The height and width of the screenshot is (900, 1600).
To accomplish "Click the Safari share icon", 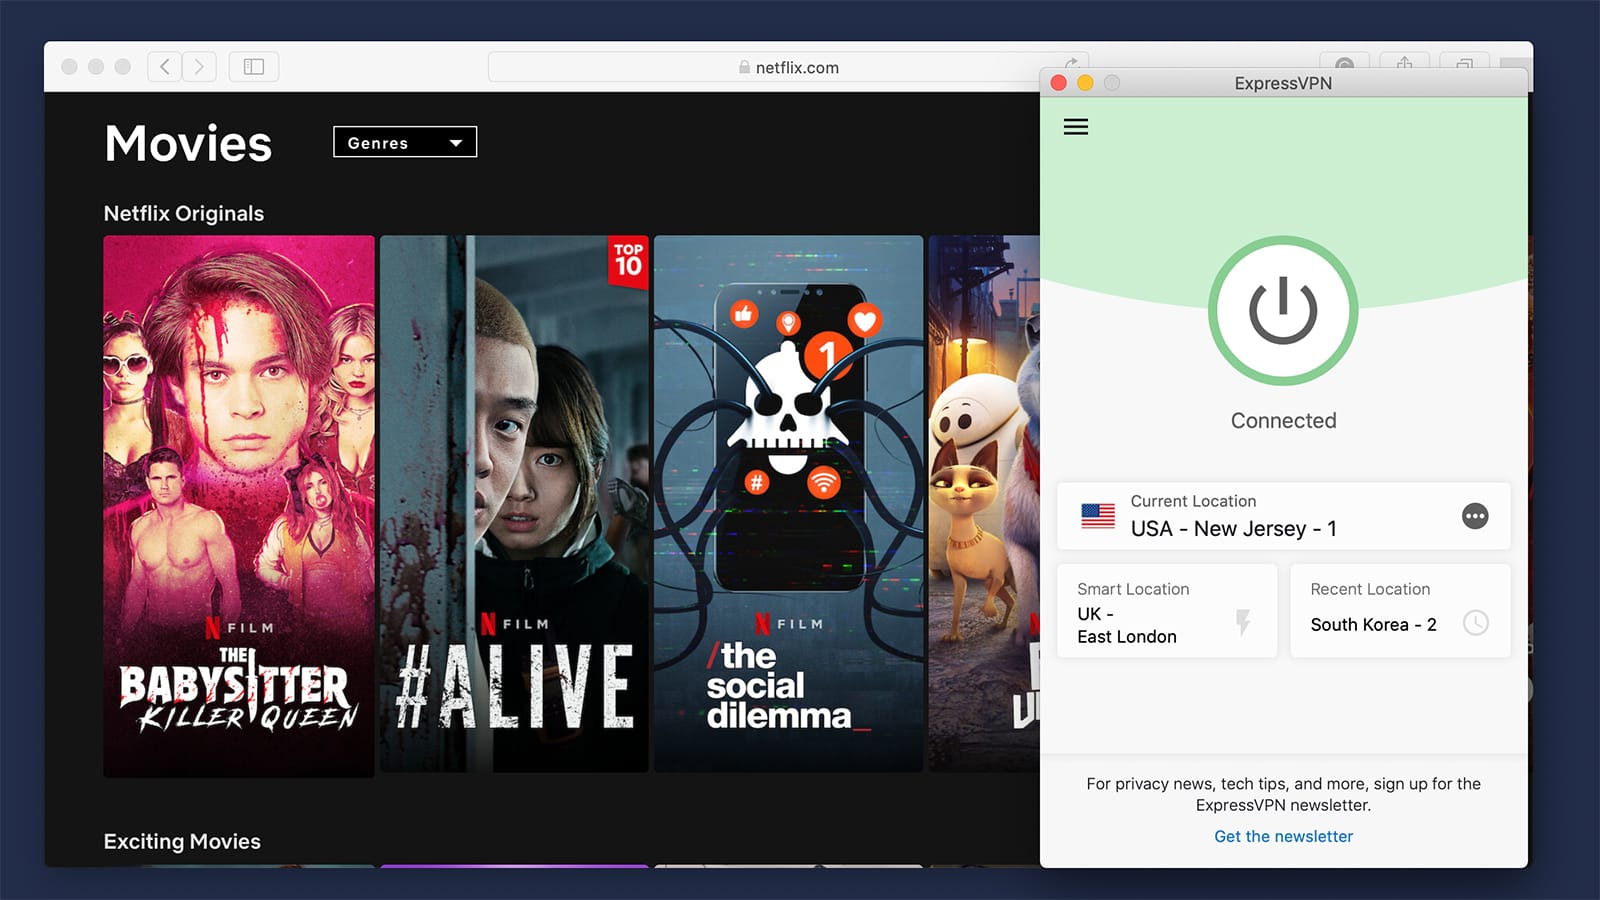I will [1405, 62].
